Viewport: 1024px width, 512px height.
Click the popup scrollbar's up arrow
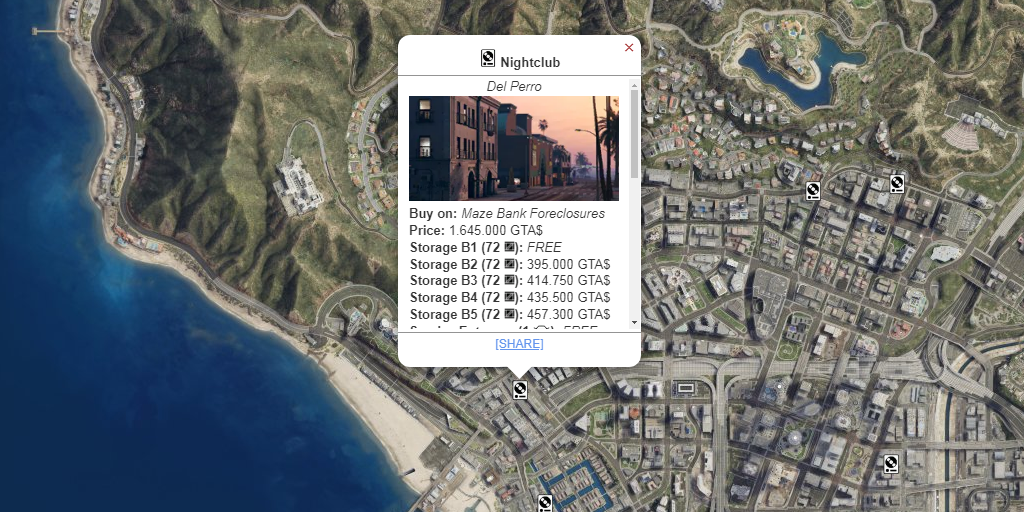[x=634, y=85]
